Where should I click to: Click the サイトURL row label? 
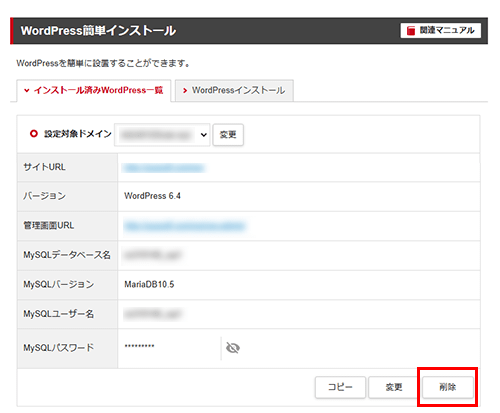tap(44, 167)
